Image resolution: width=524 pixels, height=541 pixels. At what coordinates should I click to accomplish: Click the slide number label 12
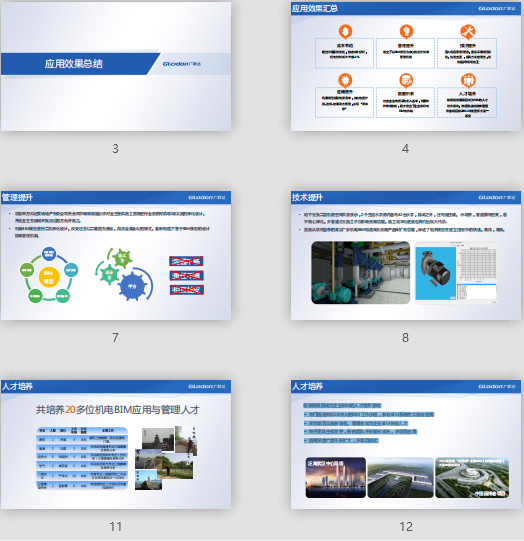(406, 527)
